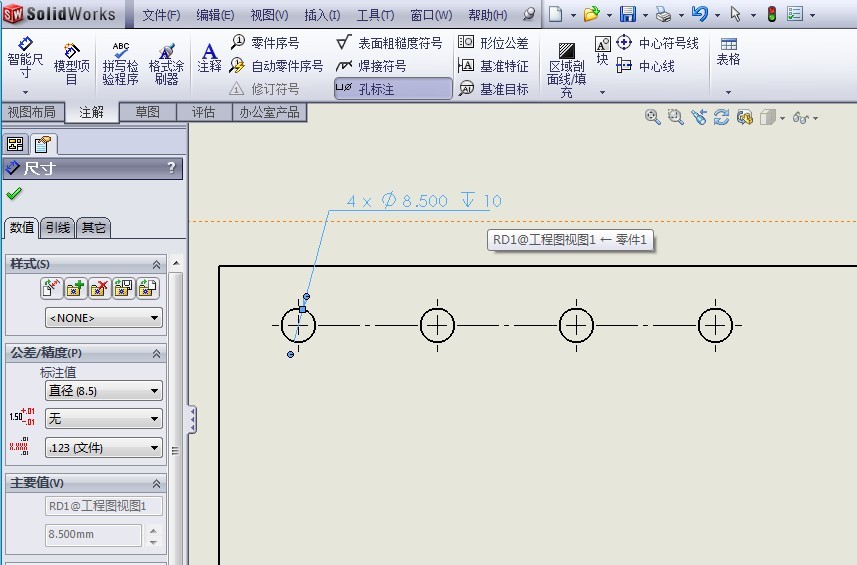857x565 pixels.
Task: Open the 工具(T) menu
Action: 375,15
